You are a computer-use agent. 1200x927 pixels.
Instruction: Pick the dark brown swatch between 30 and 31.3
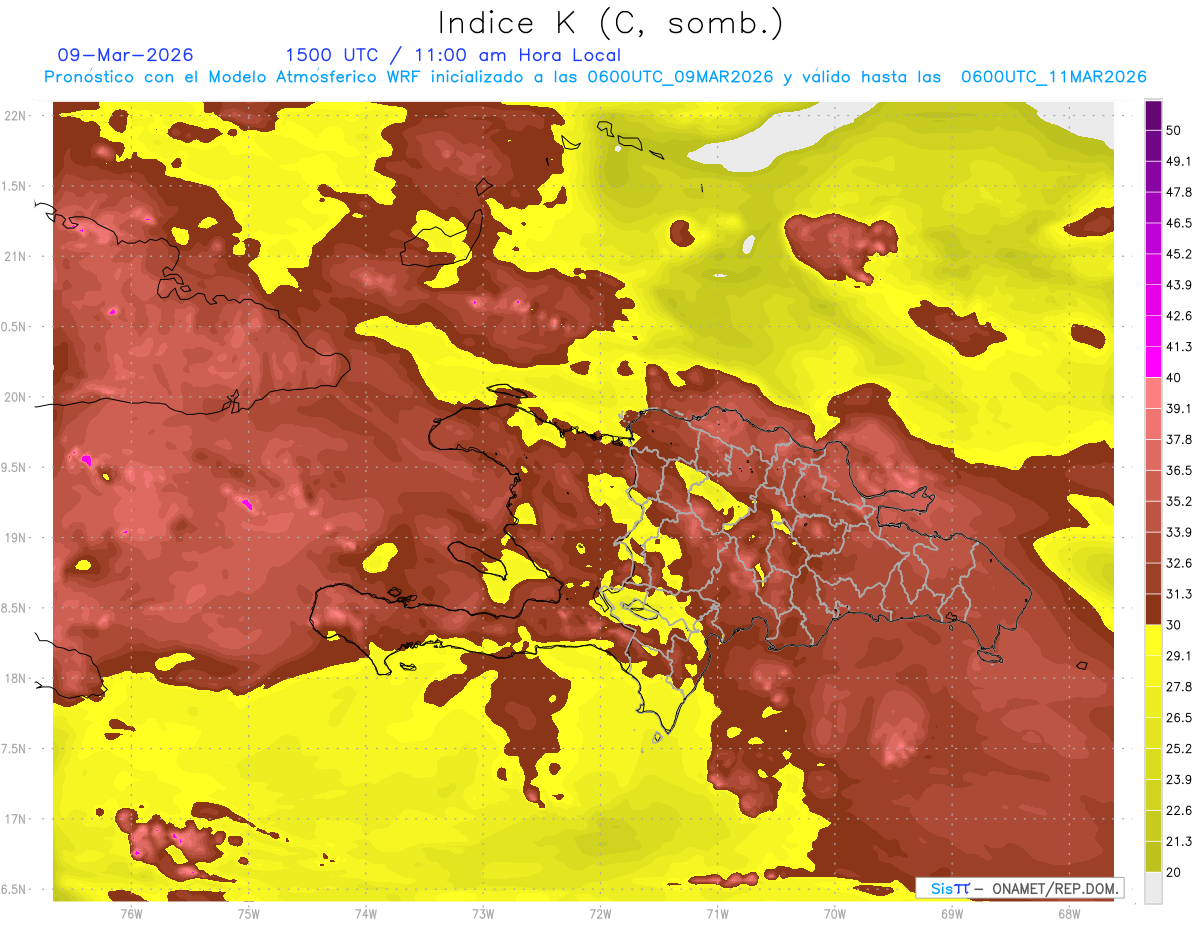click(1153, 609)
